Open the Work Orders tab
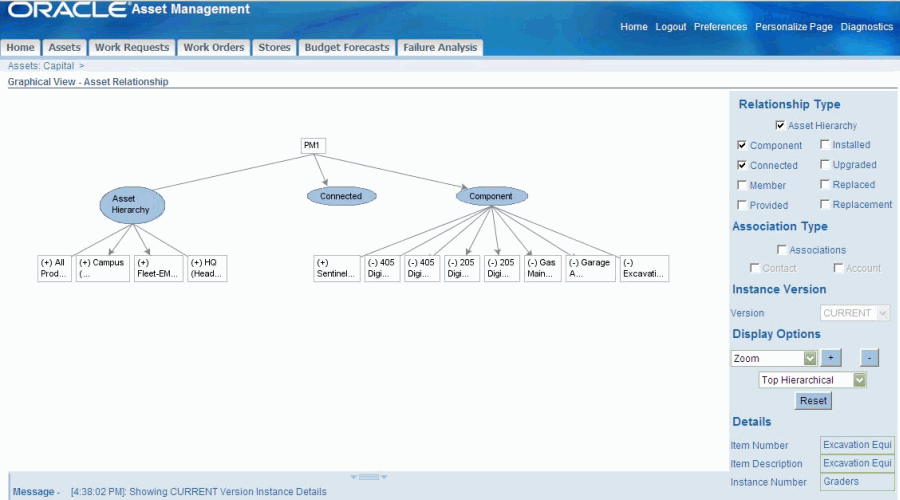The image size is (900, 500). click(x=214, y=48)
